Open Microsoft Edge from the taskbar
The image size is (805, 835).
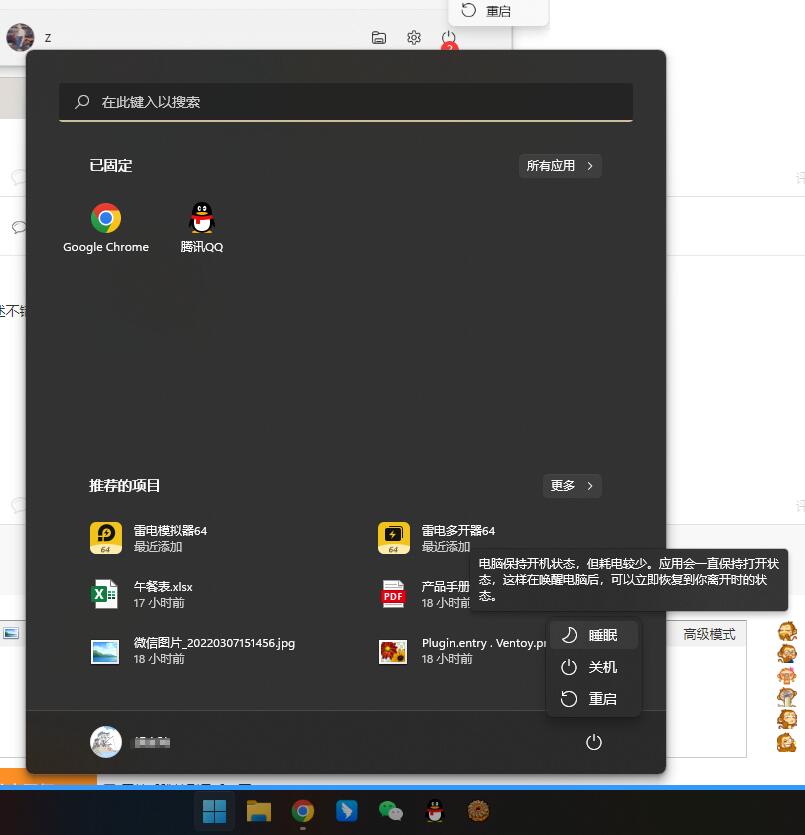click(346, 811)
